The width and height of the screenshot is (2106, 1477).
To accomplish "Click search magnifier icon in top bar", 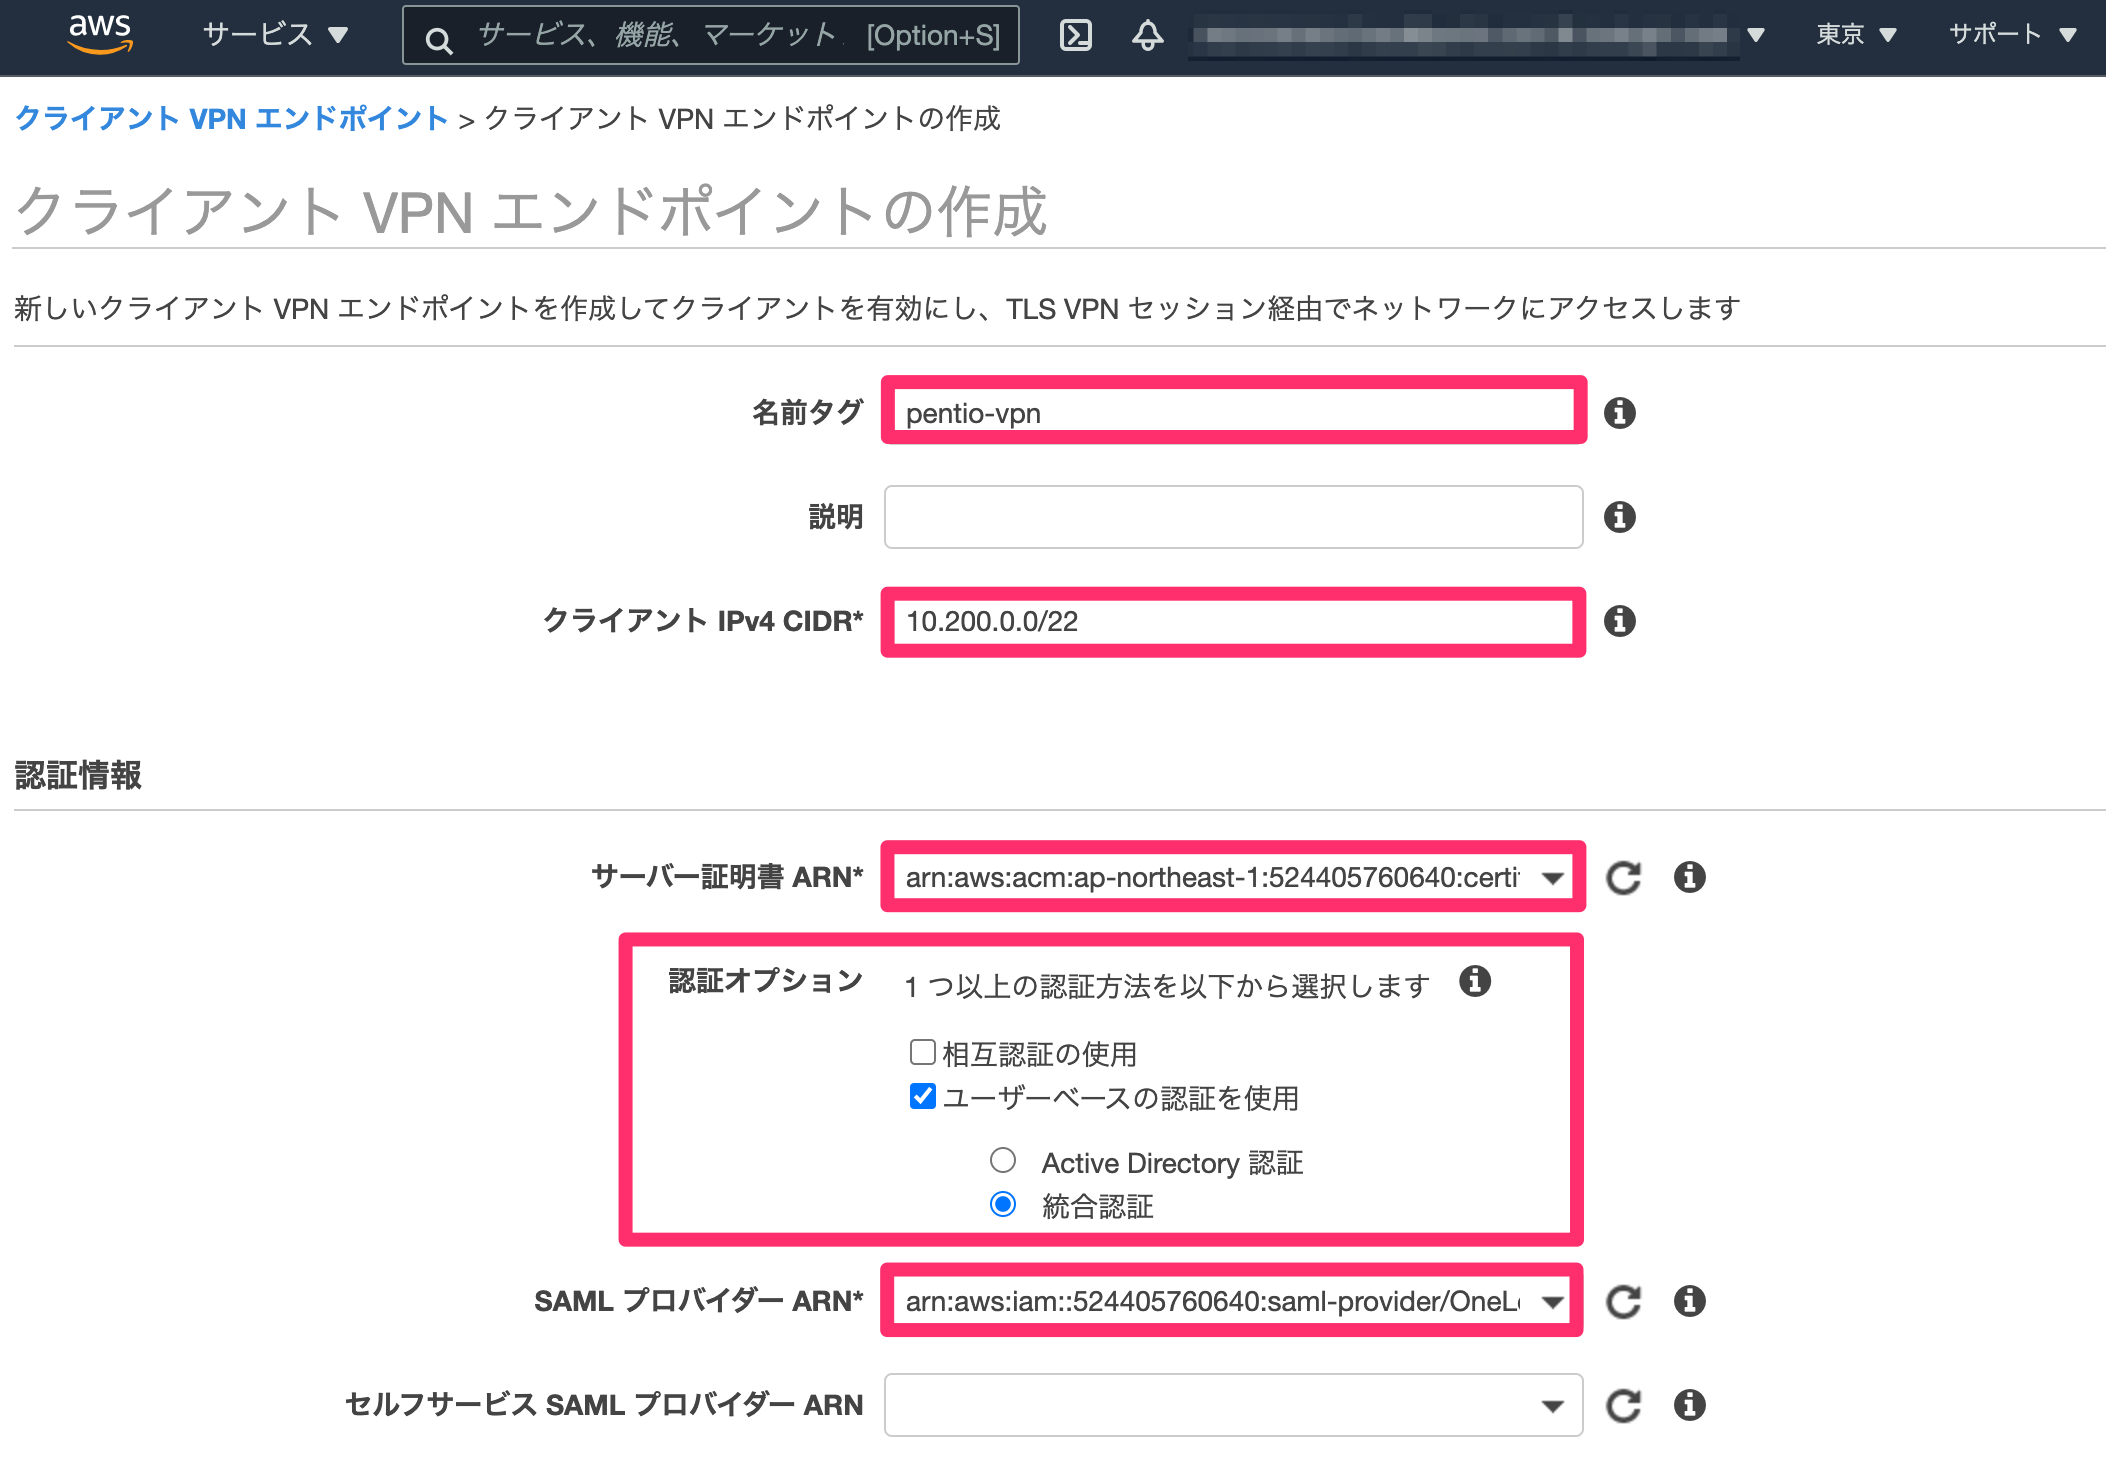I will coord(438,40).
